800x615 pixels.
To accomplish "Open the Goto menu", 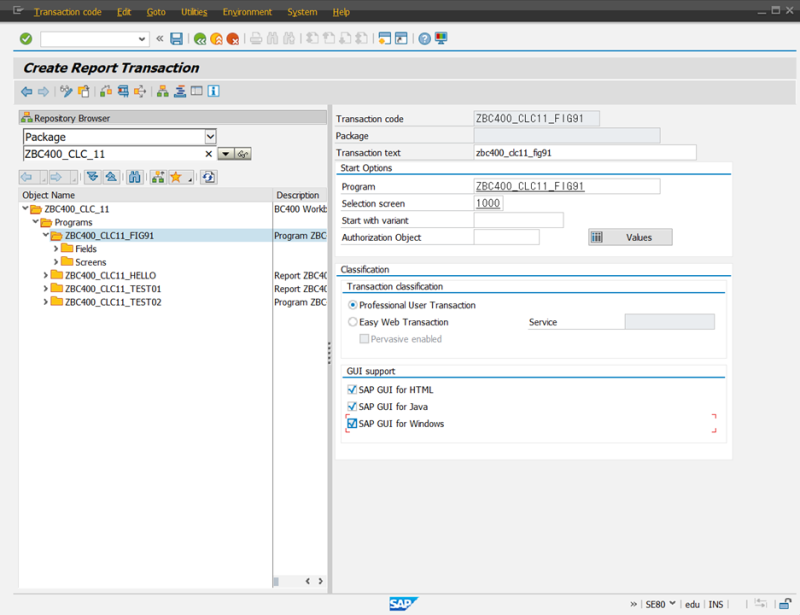I will [x=156, y=12].
